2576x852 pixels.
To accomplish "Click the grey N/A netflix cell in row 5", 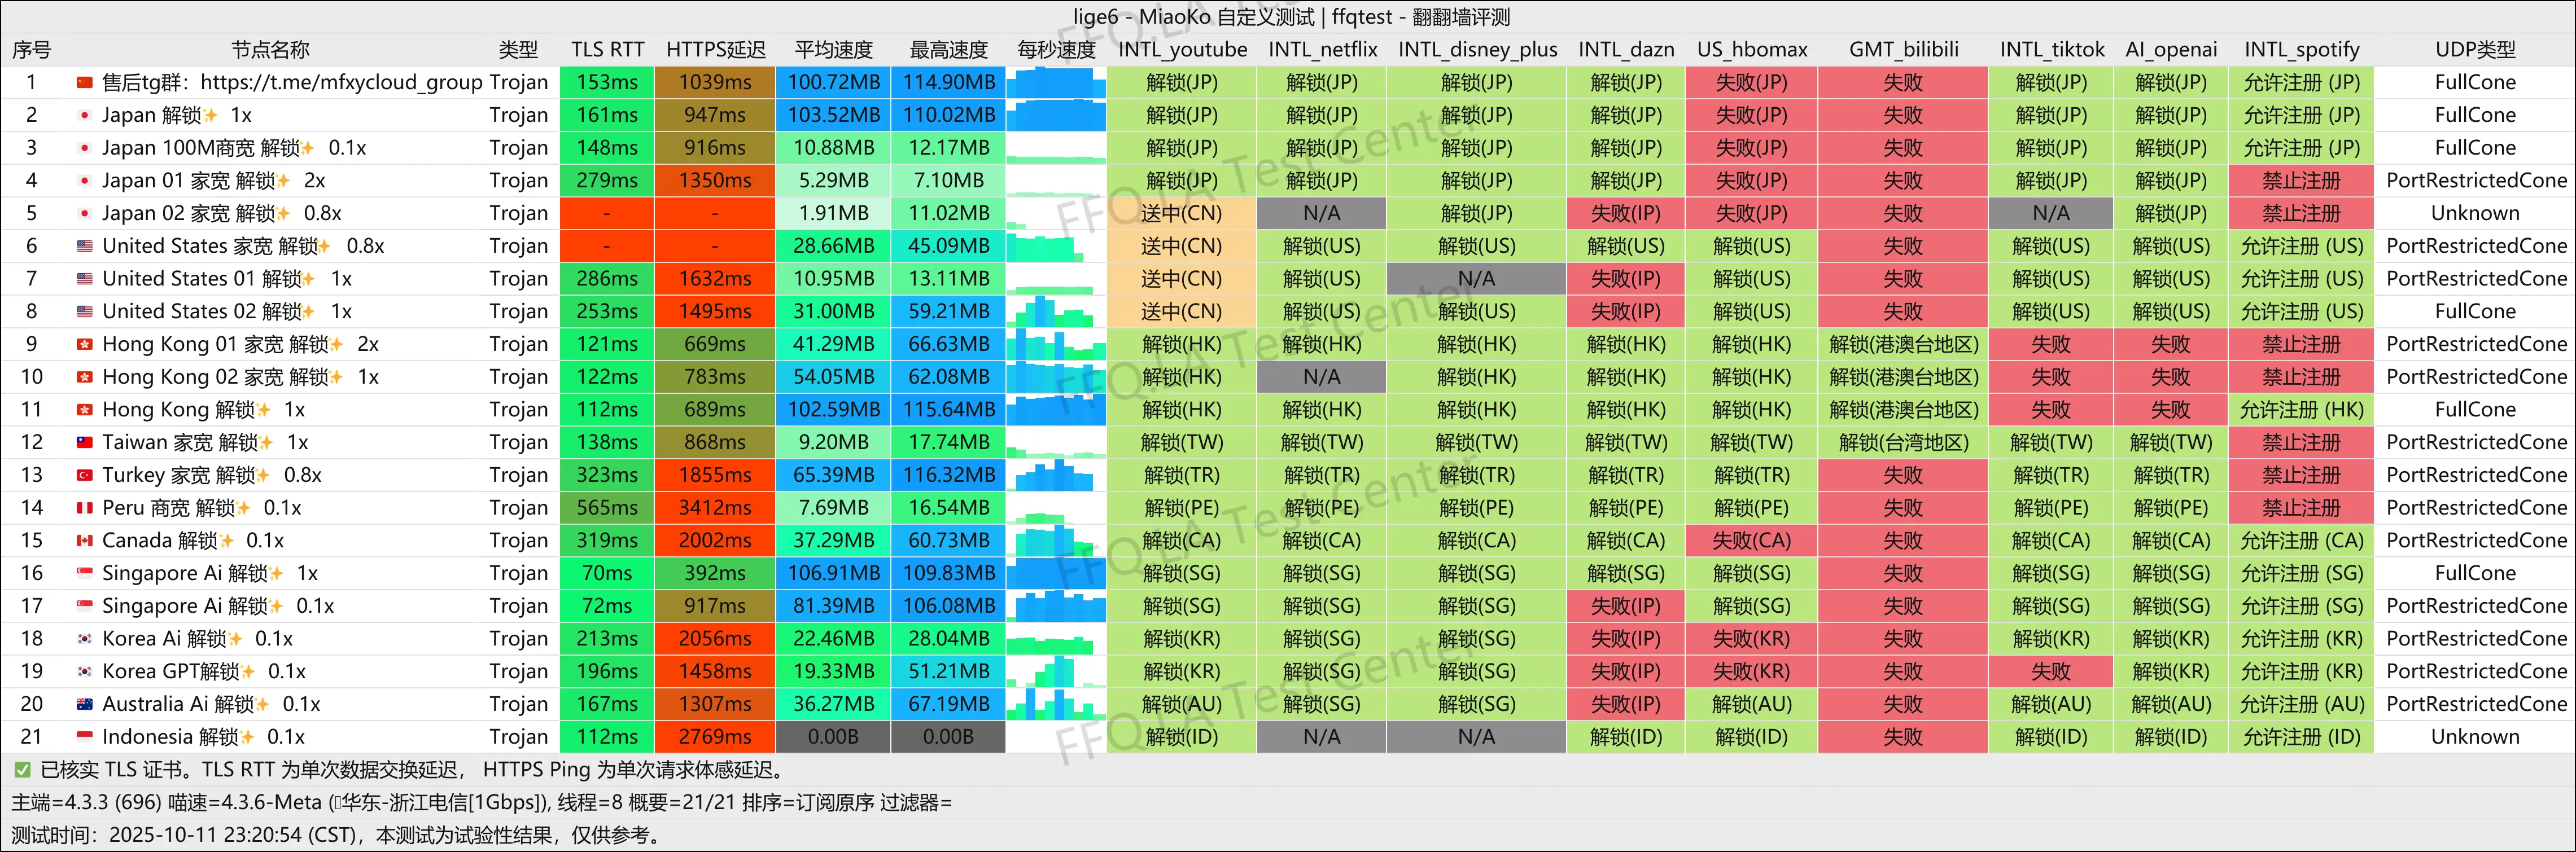I will click(1321, 213).
